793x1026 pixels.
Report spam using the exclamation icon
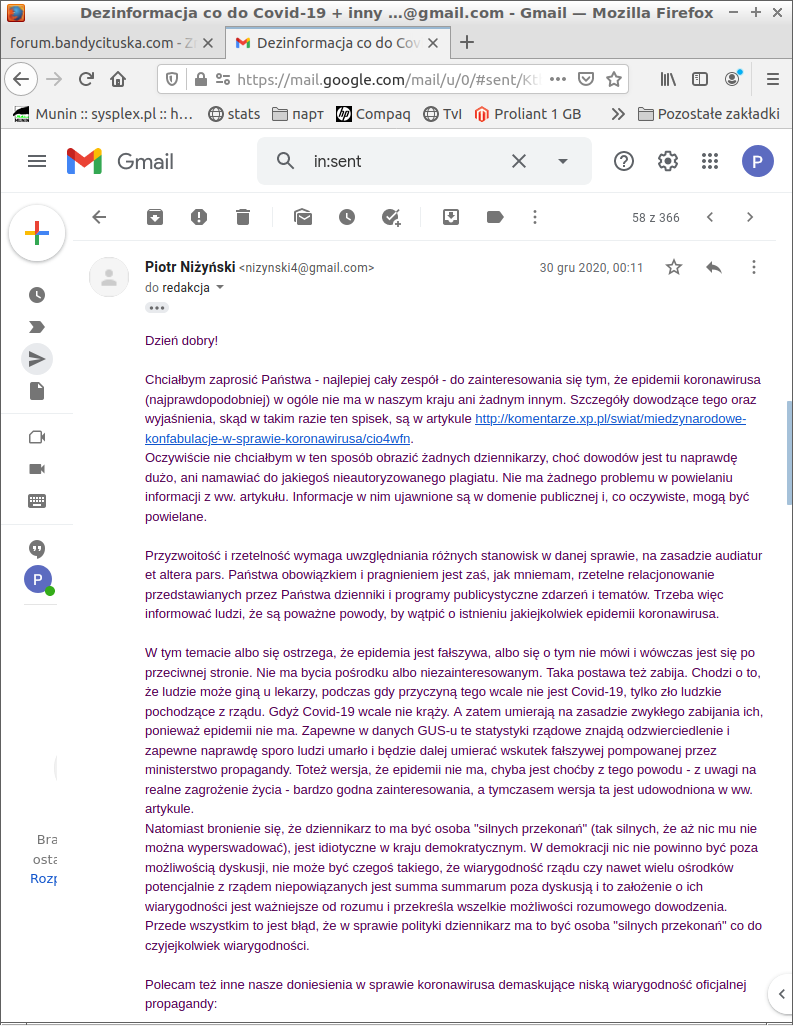[199, 217]
